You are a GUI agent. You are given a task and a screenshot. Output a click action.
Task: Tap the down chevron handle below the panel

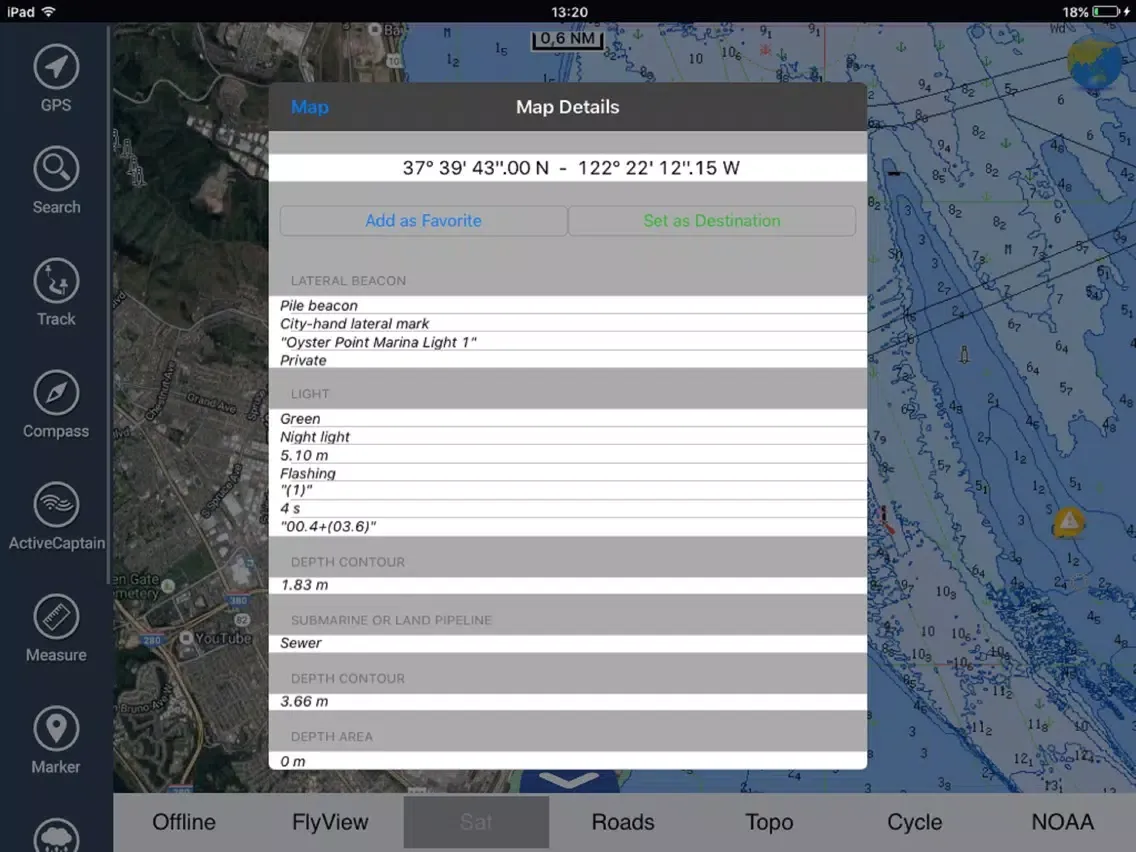coord(569,781)
